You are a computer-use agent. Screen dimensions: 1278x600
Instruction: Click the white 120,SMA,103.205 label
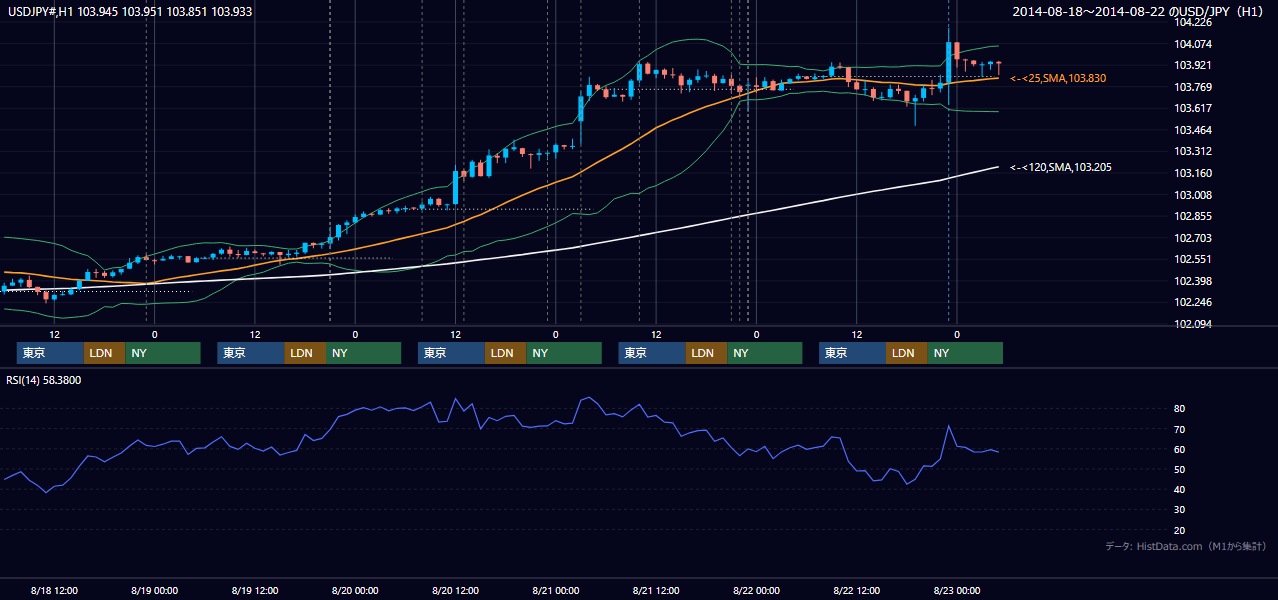(x=1061, y=167)
